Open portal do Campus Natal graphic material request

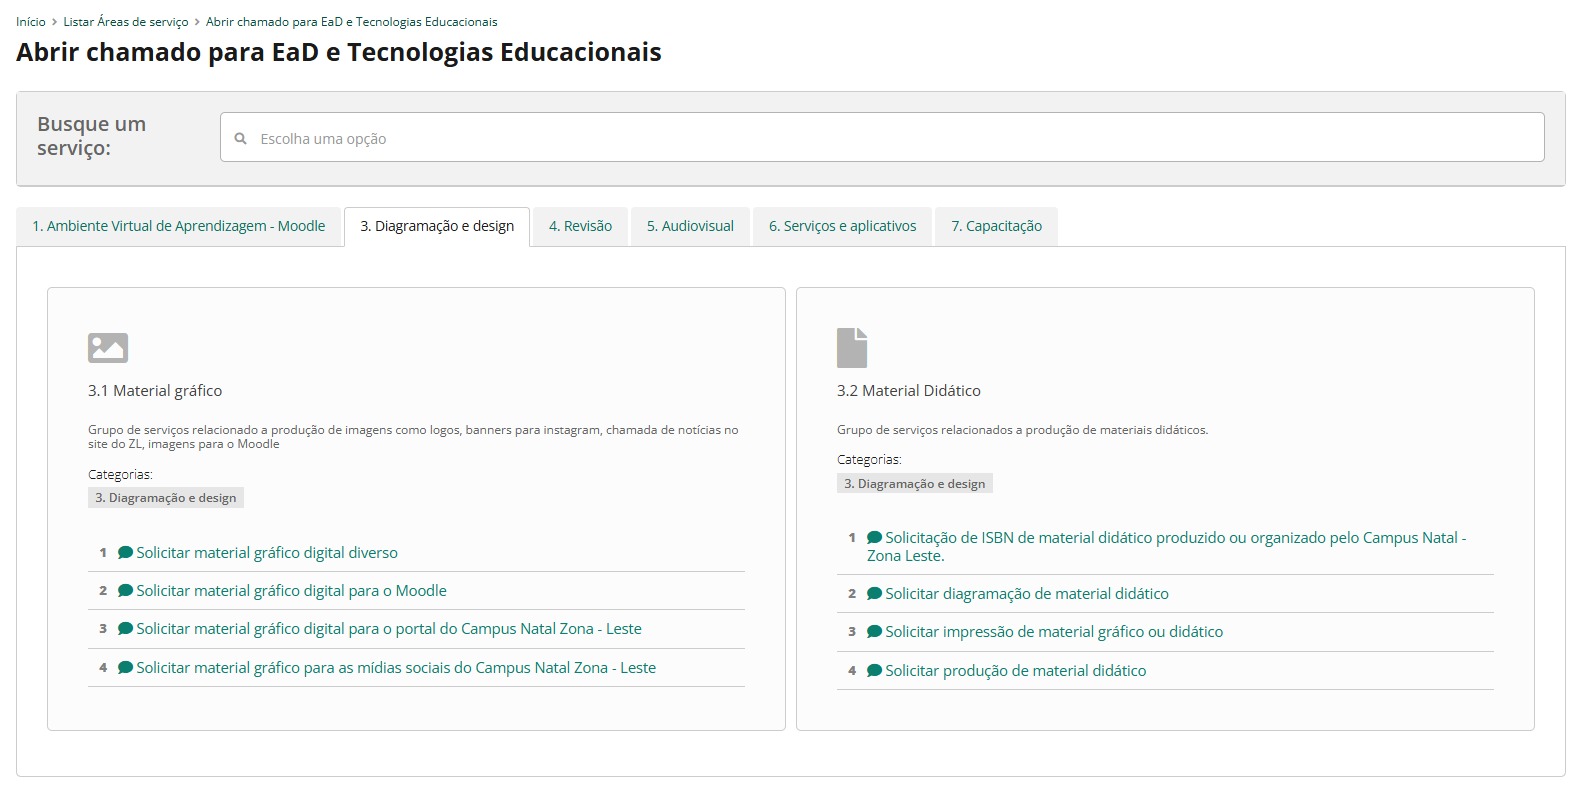[389, 629]
